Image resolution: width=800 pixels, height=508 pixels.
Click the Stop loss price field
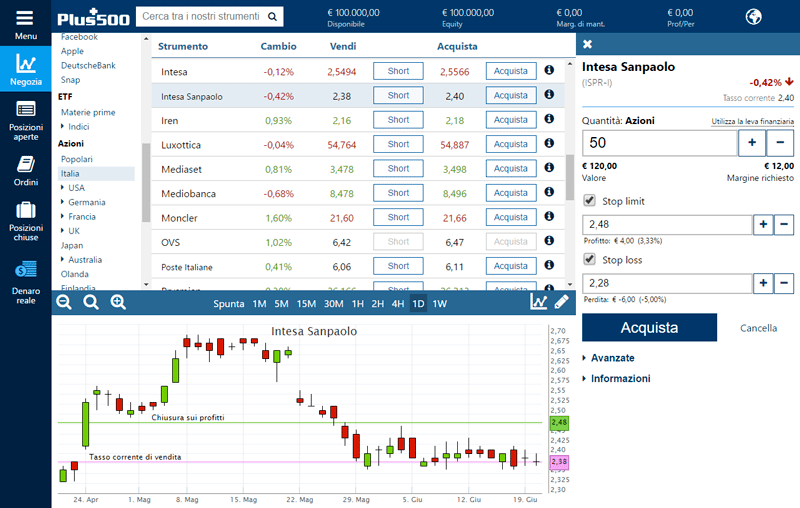pyautogui.click(x=667, y=283)
